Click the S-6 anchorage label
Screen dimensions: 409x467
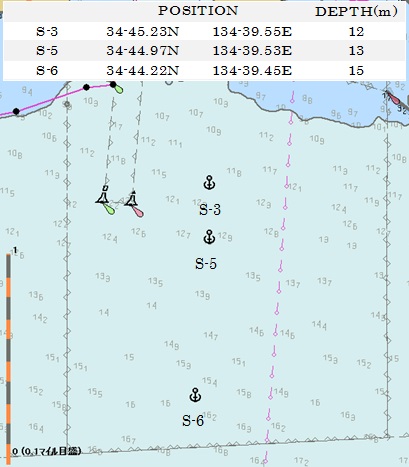(x=193, y=421)
